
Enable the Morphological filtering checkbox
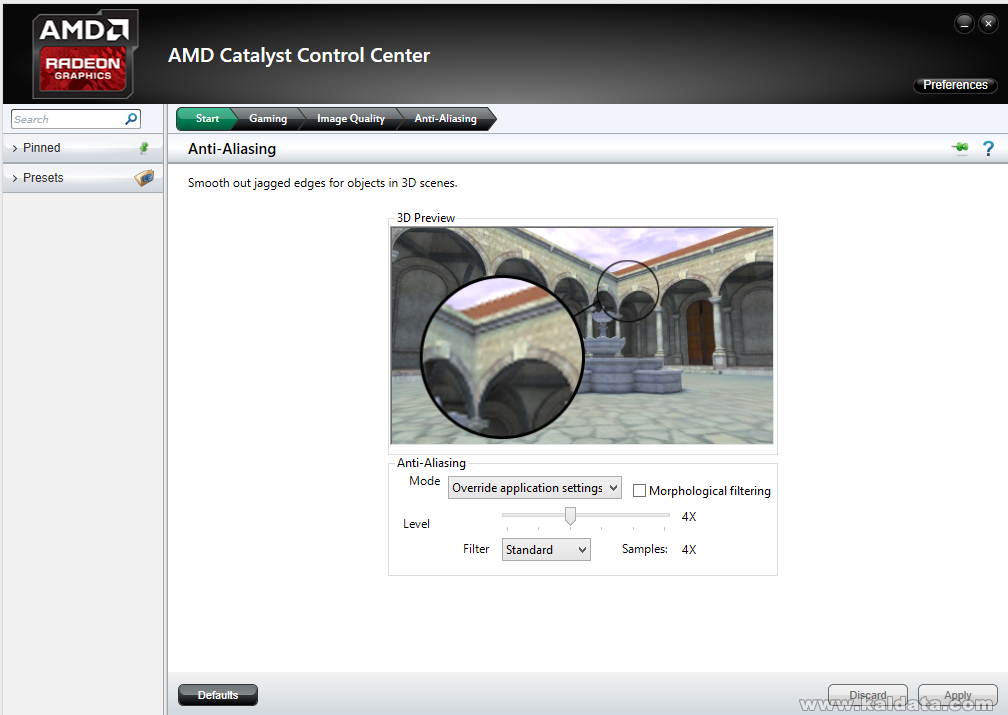click(639, 491)
